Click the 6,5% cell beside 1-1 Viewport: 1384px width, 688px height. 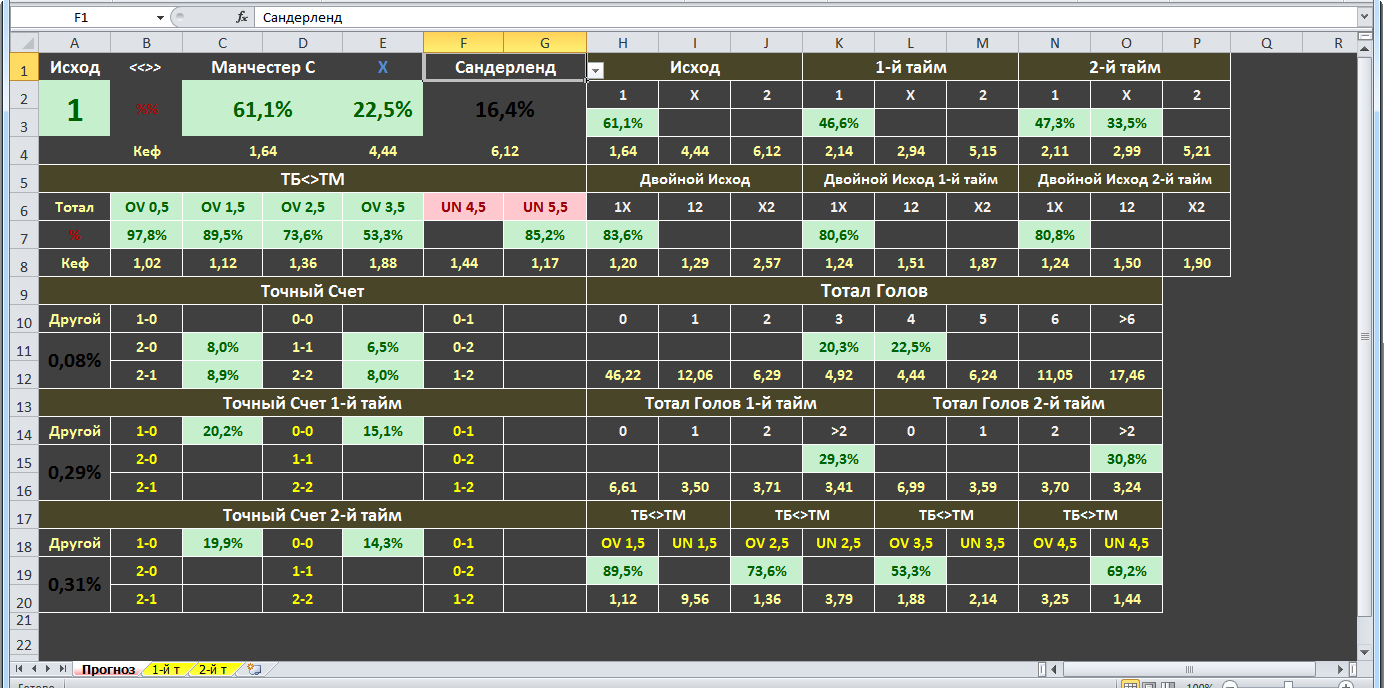383,347
